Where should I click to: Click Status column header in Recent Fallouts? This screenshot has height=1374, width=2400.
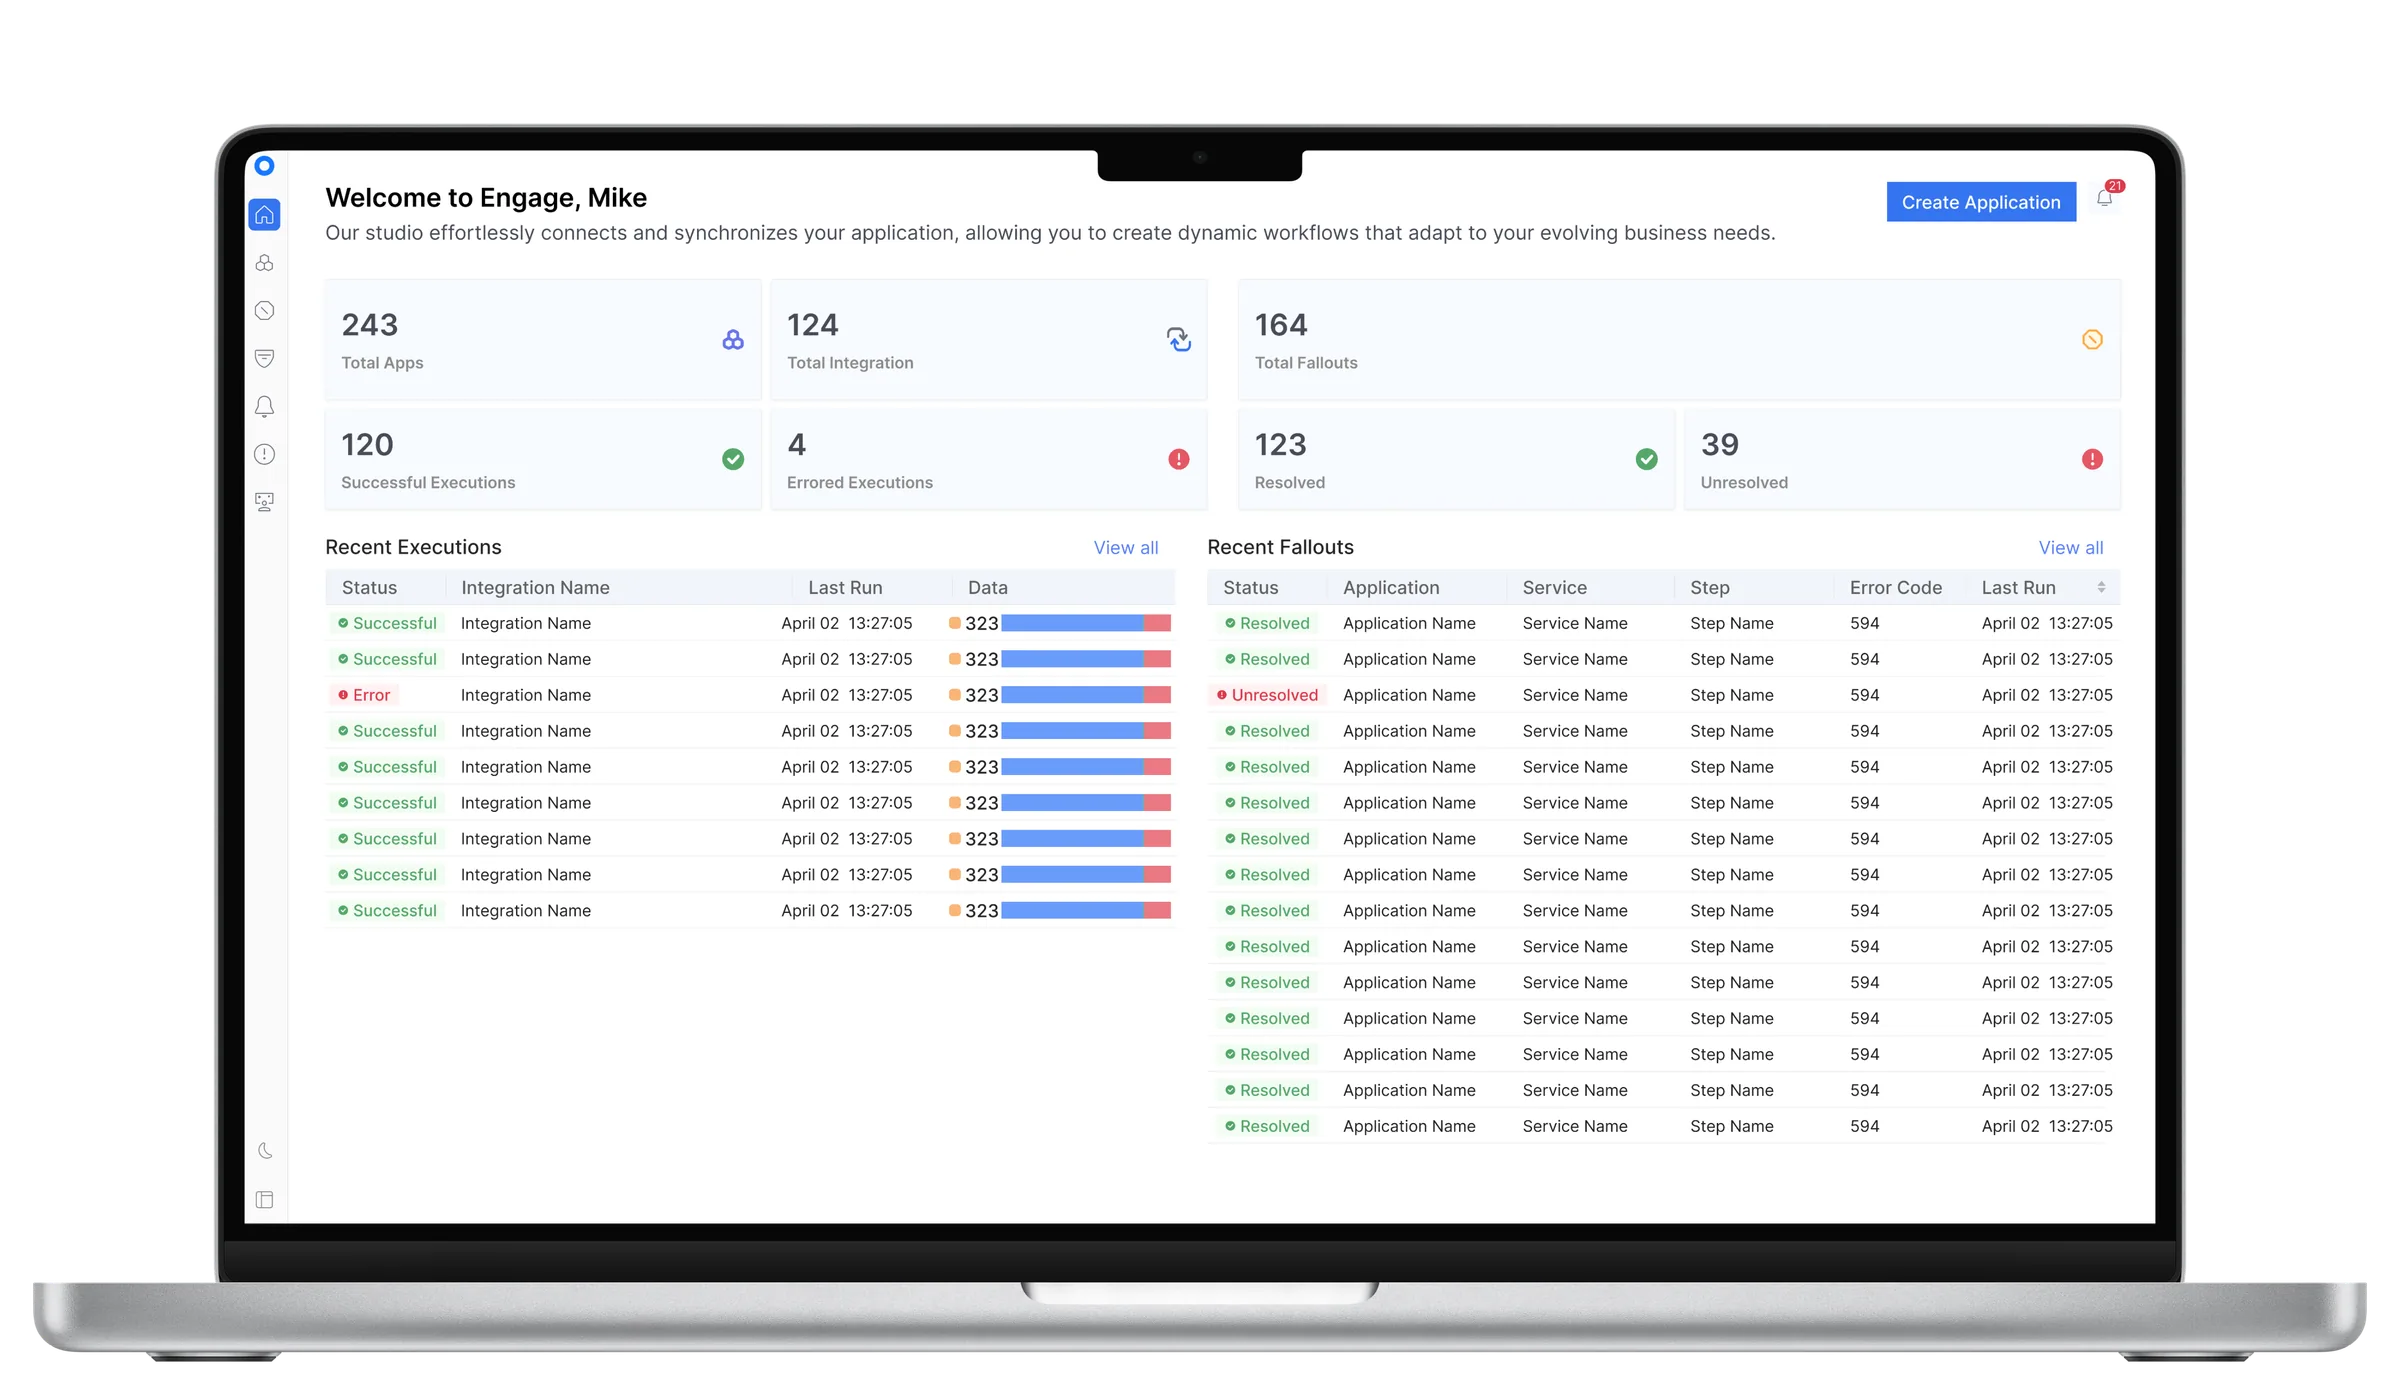click(x=1250, y=588)
